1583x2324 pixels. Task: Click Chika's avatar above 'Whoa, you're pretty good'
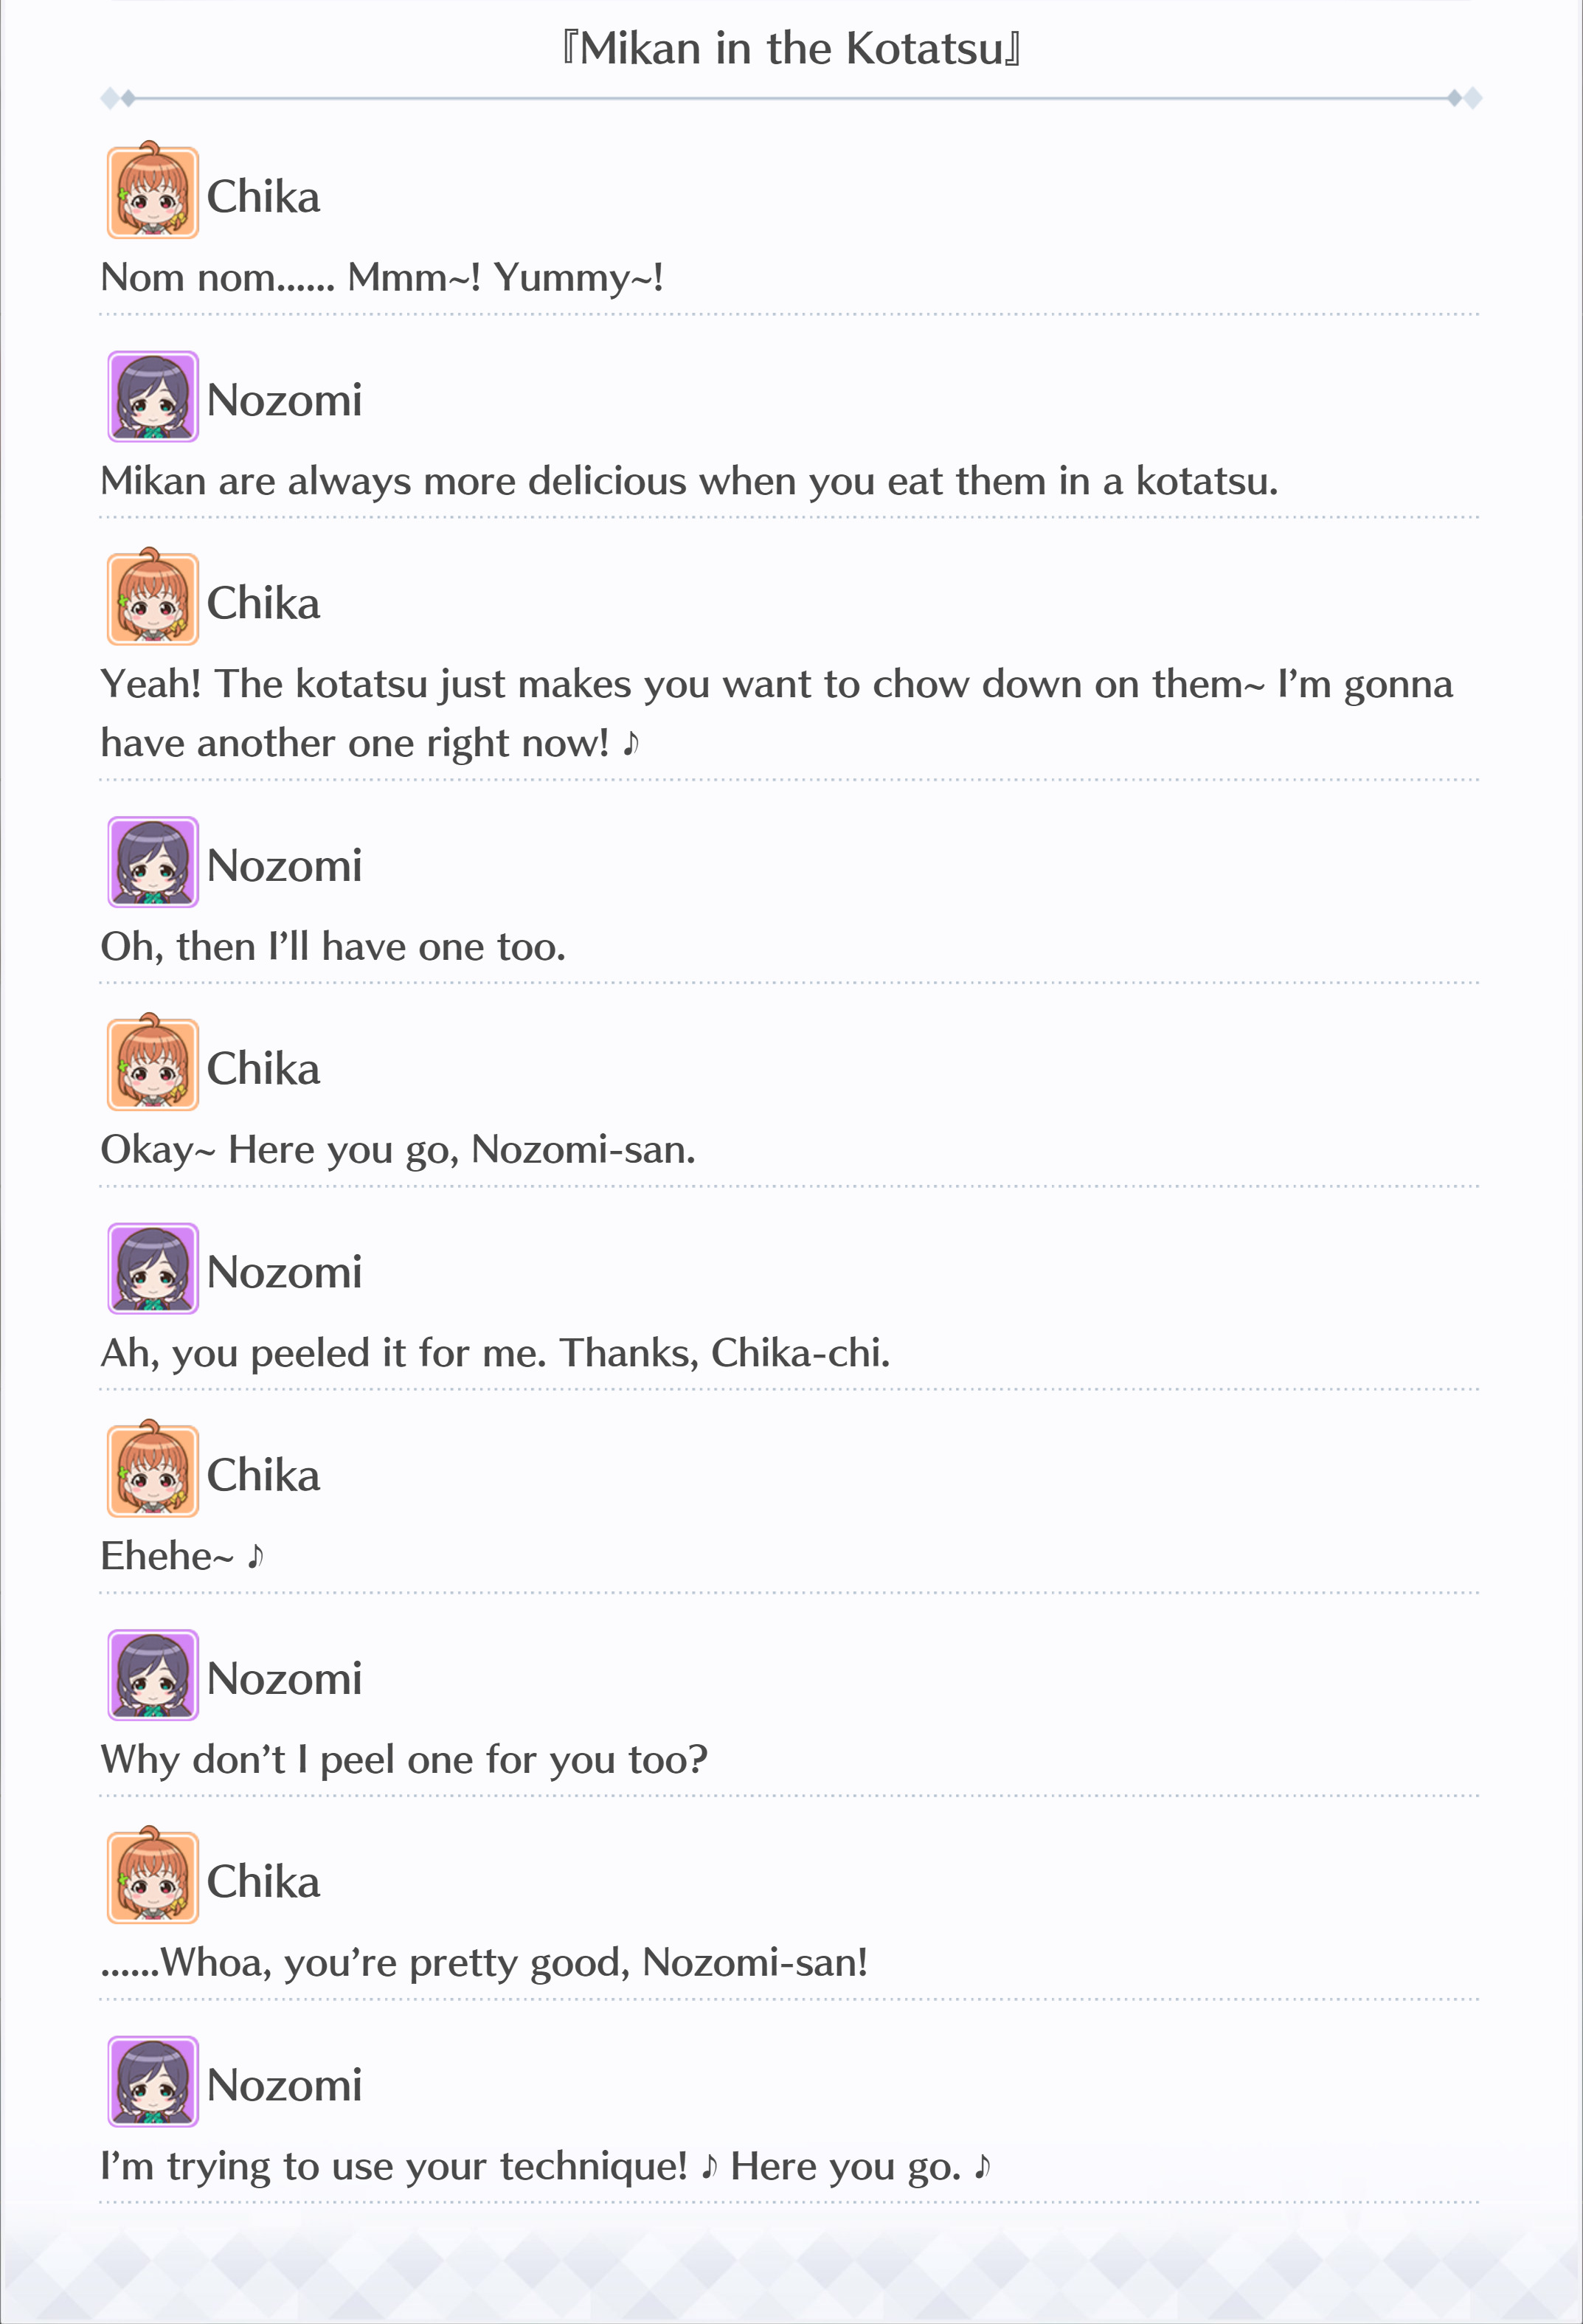(153, 1876)
